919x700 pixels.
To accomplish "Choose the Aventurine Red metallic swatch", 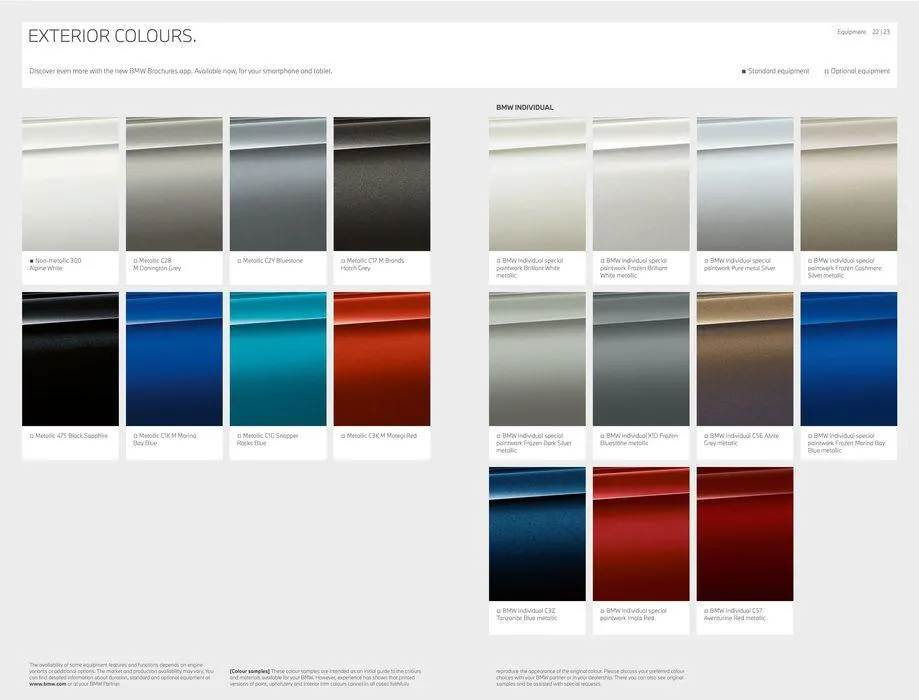I will click(744, 534).
